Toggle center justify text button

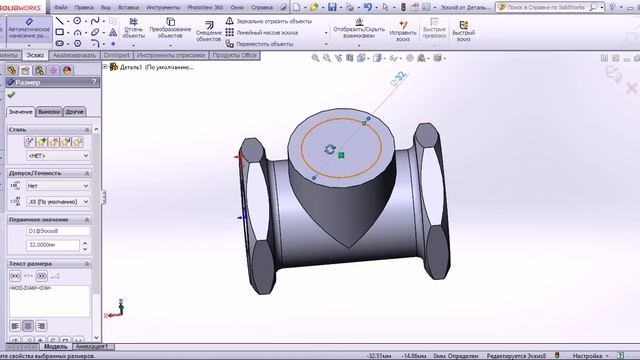pos(28,326)
